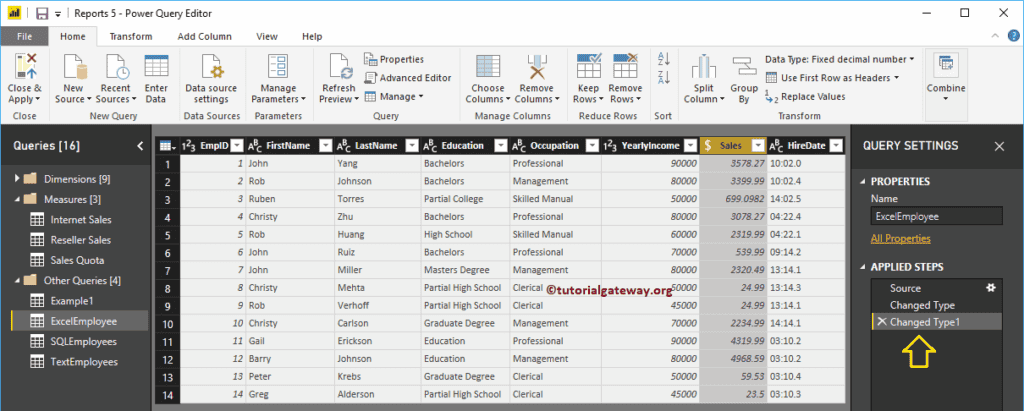This screenshot has width=1024, height=411.
Task: Delete the Changed Type1 step
Action: [882, 321]
